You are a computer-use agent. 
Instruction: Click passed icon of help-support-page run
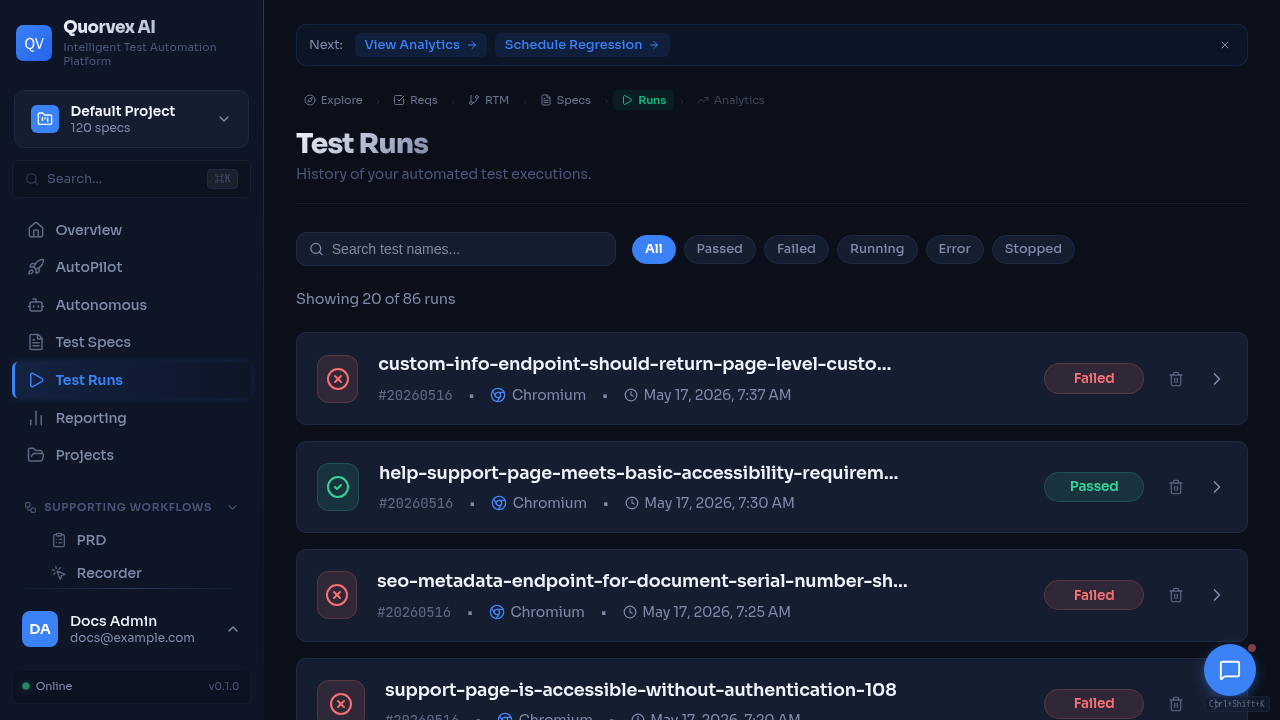coord(338,487)
